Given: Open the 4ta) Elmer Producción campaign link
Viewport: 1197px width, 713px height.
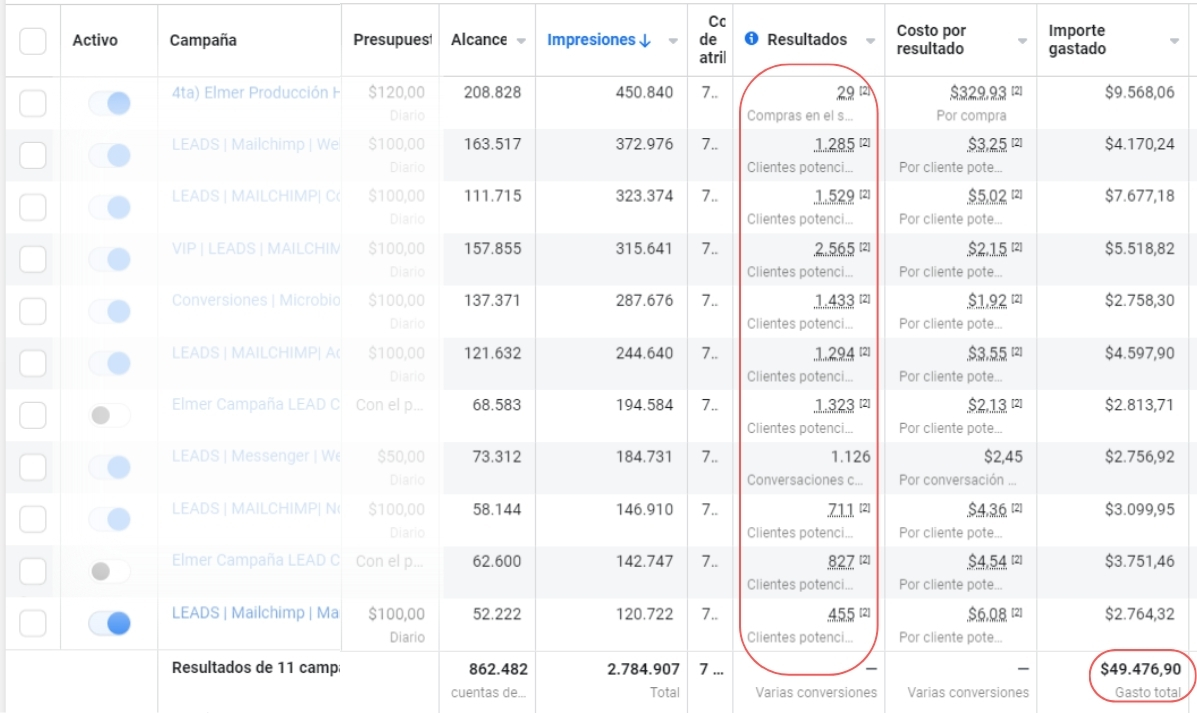Looking at the screenshot, I should point(255,93).
